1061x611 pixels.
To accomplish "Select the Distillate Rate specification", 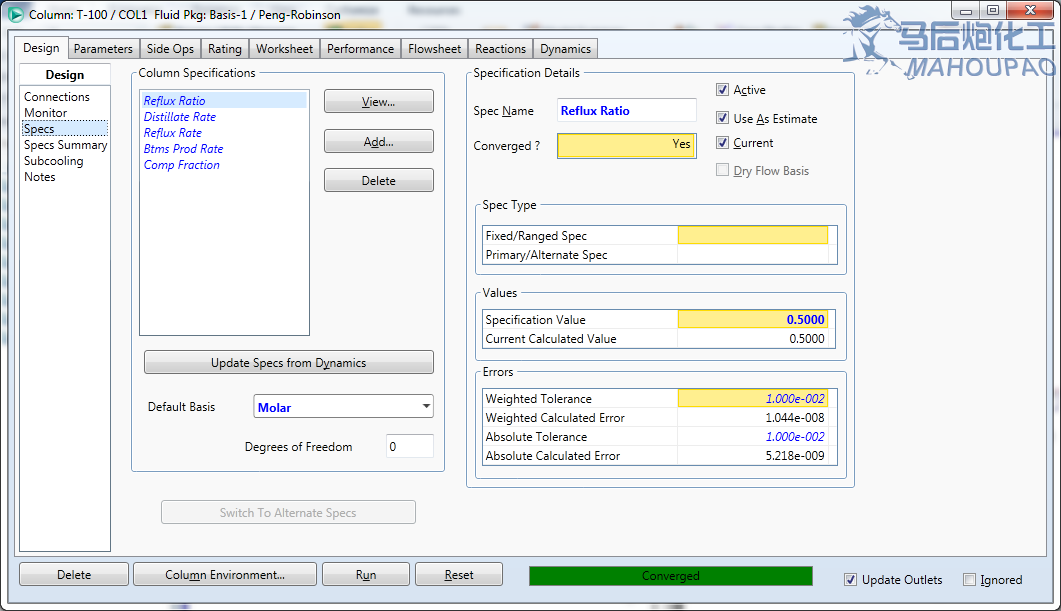I will 179,117.
